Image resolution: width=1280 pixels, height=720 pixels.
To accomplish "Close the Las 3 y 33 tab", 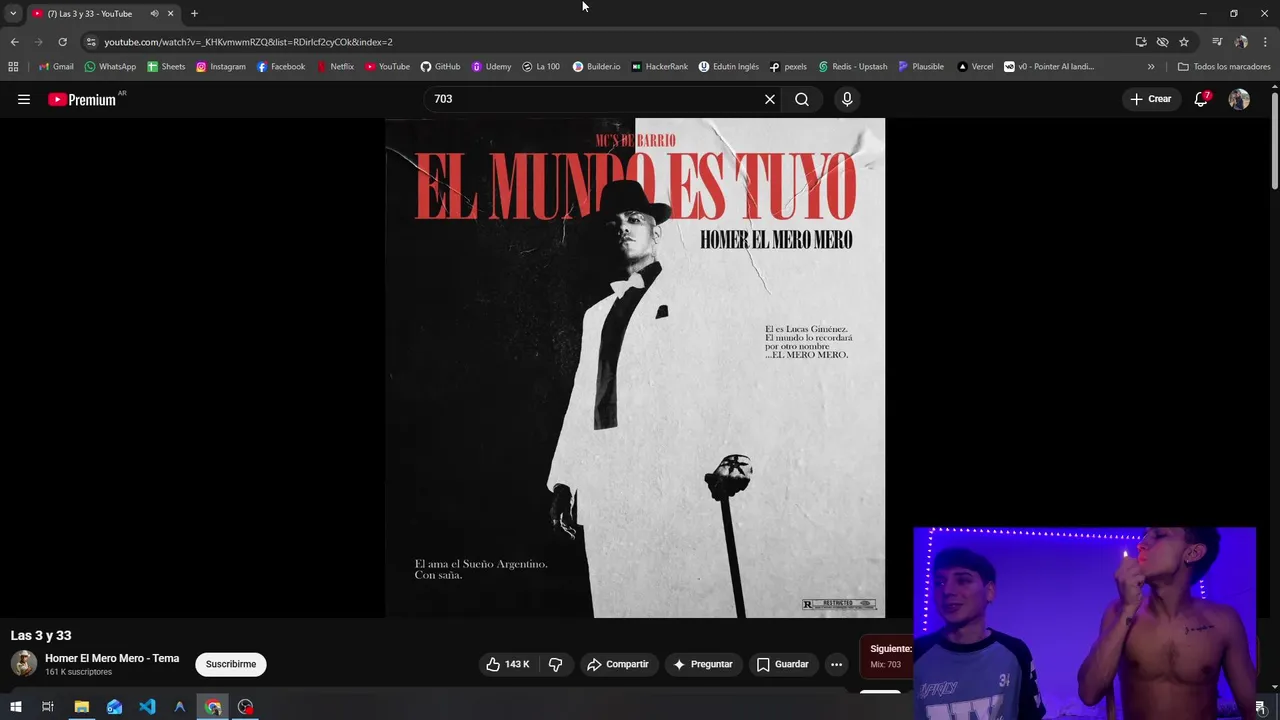I will (x=170, y=13).
